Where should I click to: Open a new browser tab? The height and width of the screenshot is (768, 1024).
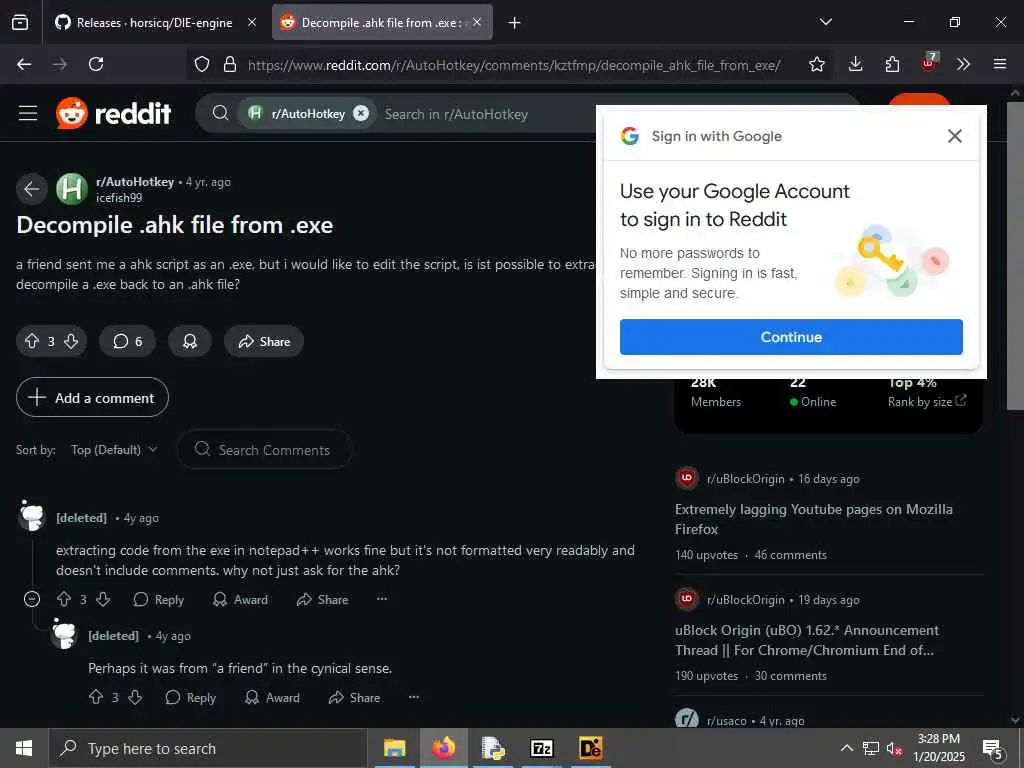click(x=515, y=23)
